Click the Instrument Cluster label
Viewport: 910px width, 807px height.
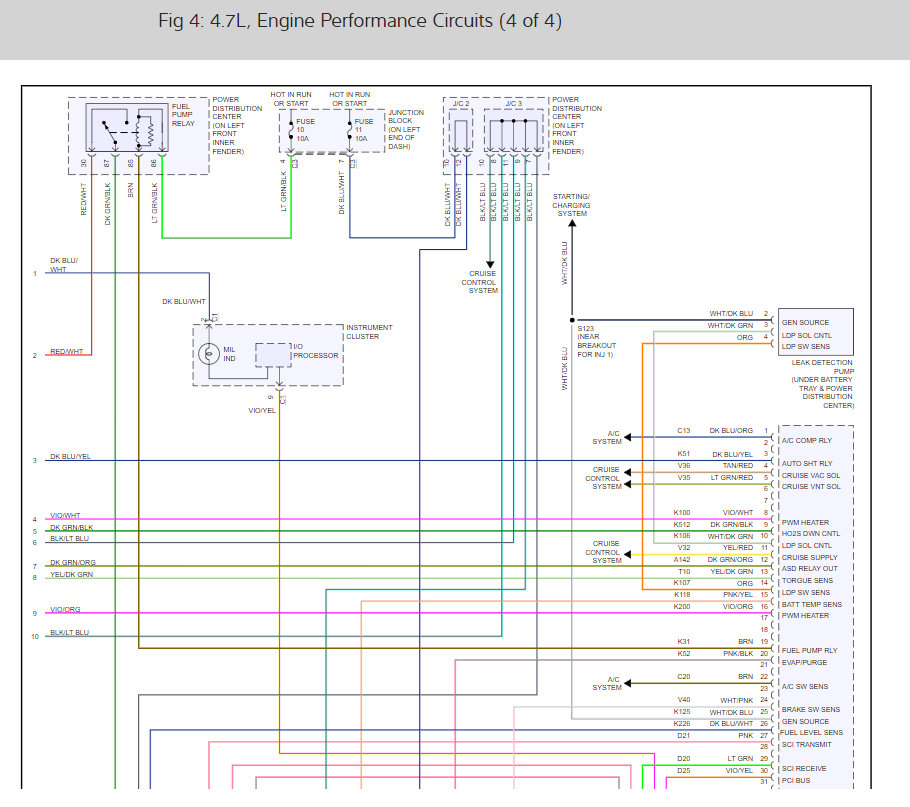point(369,332)
